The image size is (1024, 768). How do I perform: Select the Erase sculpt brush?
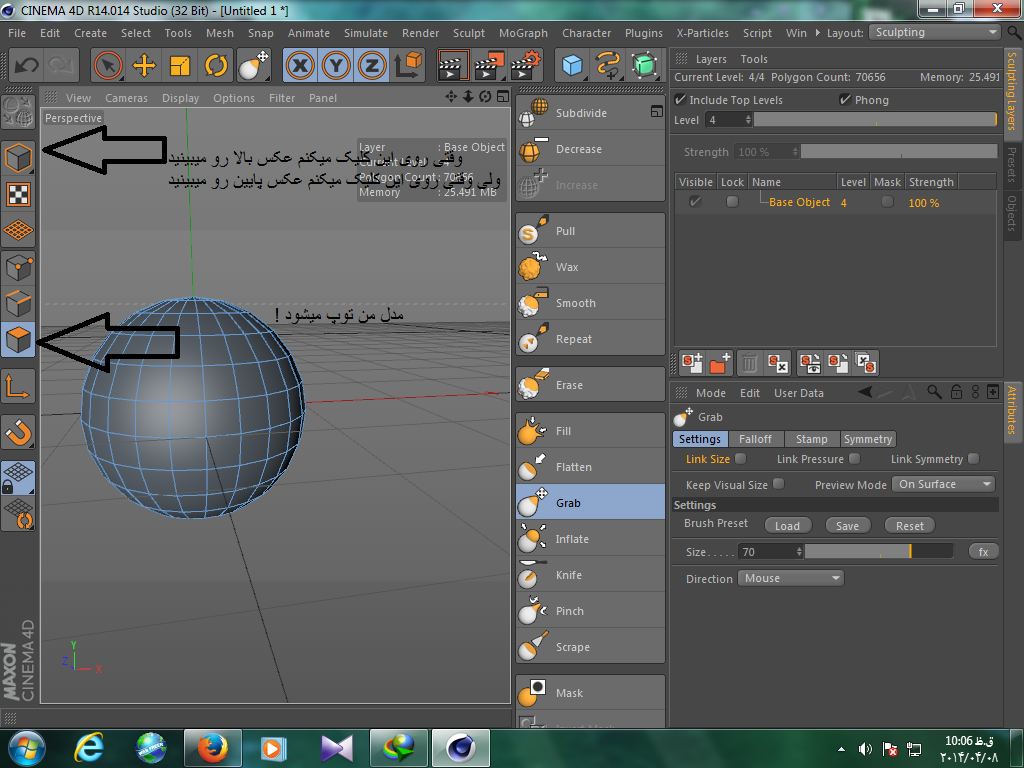590,385
